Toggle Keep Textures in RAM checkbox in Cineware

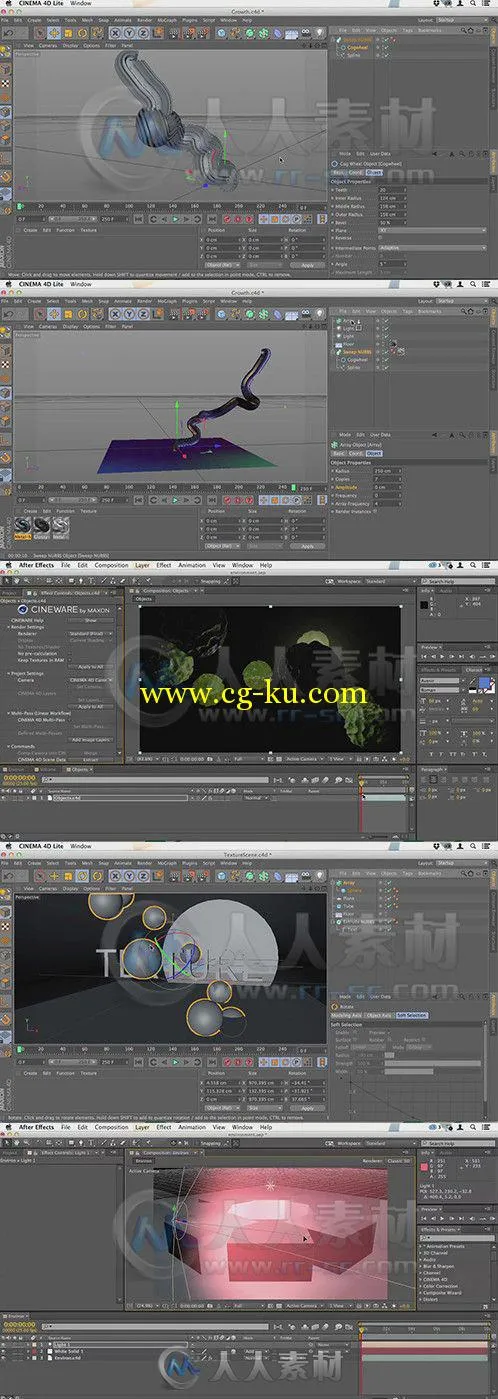[70, 660]
